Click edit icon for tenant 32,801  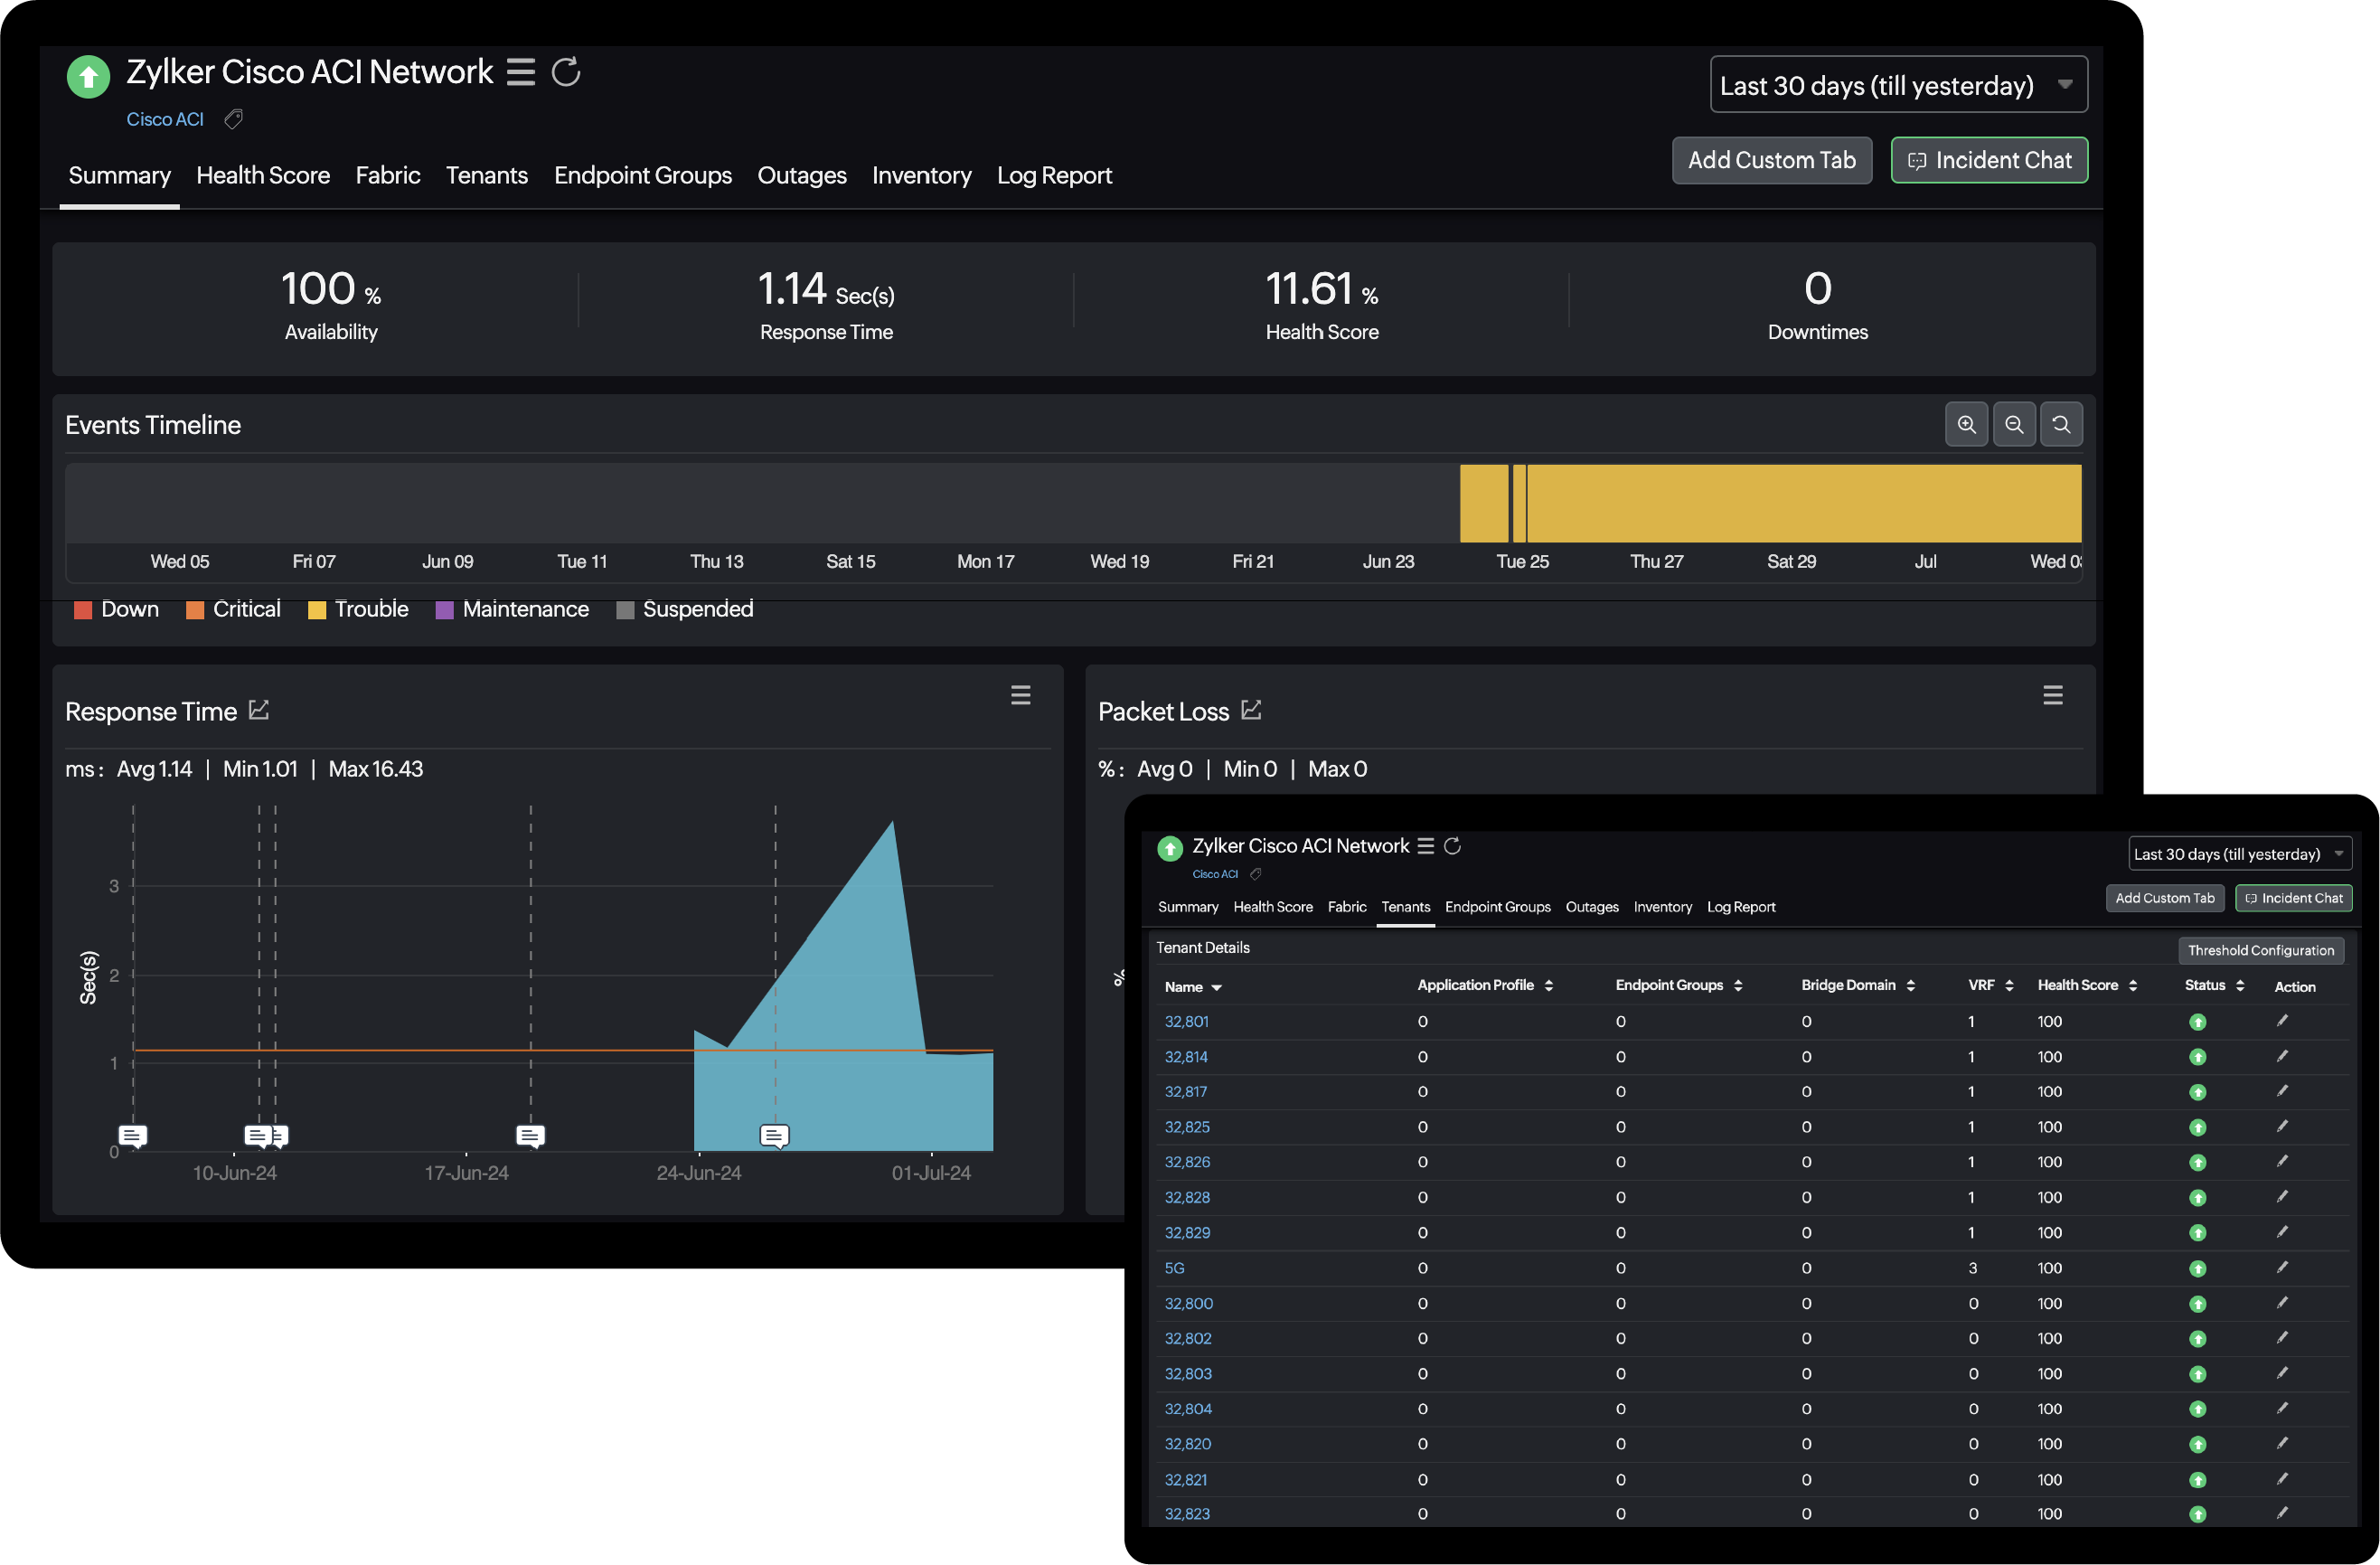2288,1022
